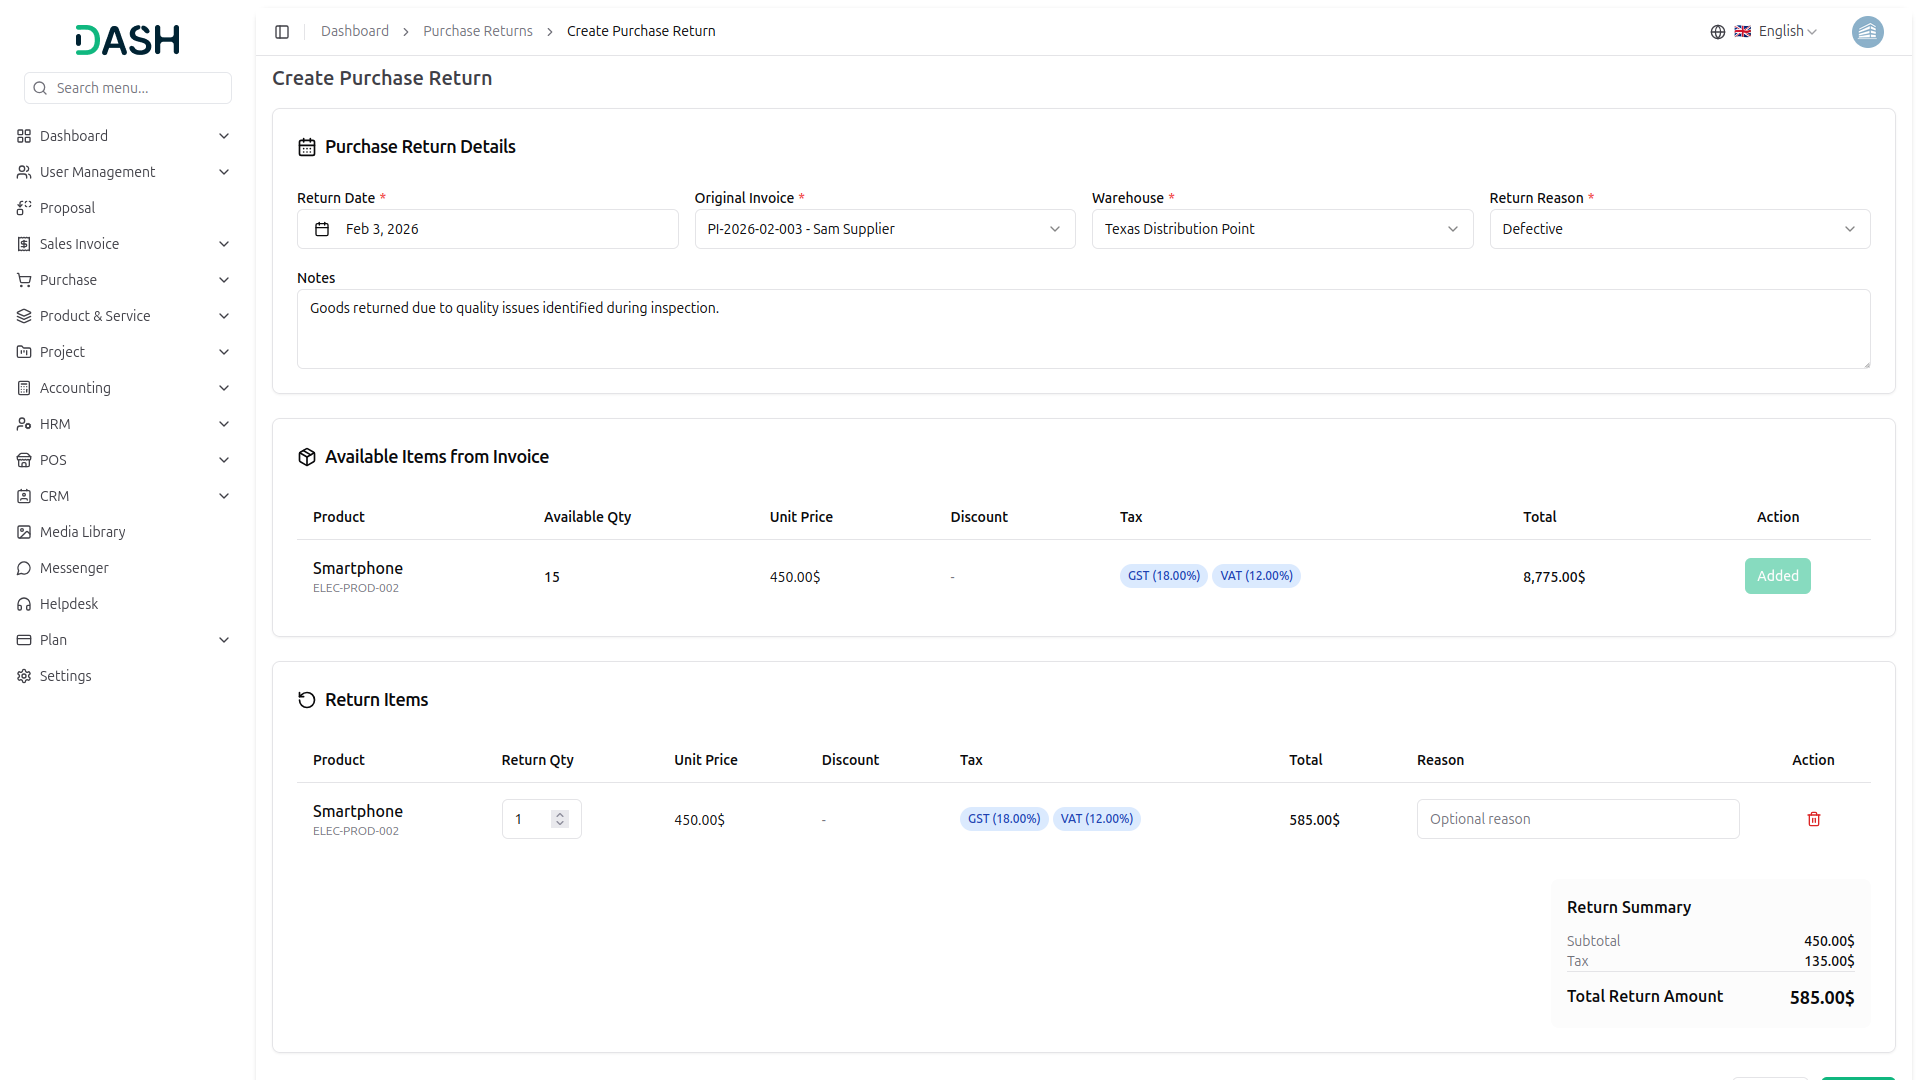Click the globe language icon

[1717, 32]
